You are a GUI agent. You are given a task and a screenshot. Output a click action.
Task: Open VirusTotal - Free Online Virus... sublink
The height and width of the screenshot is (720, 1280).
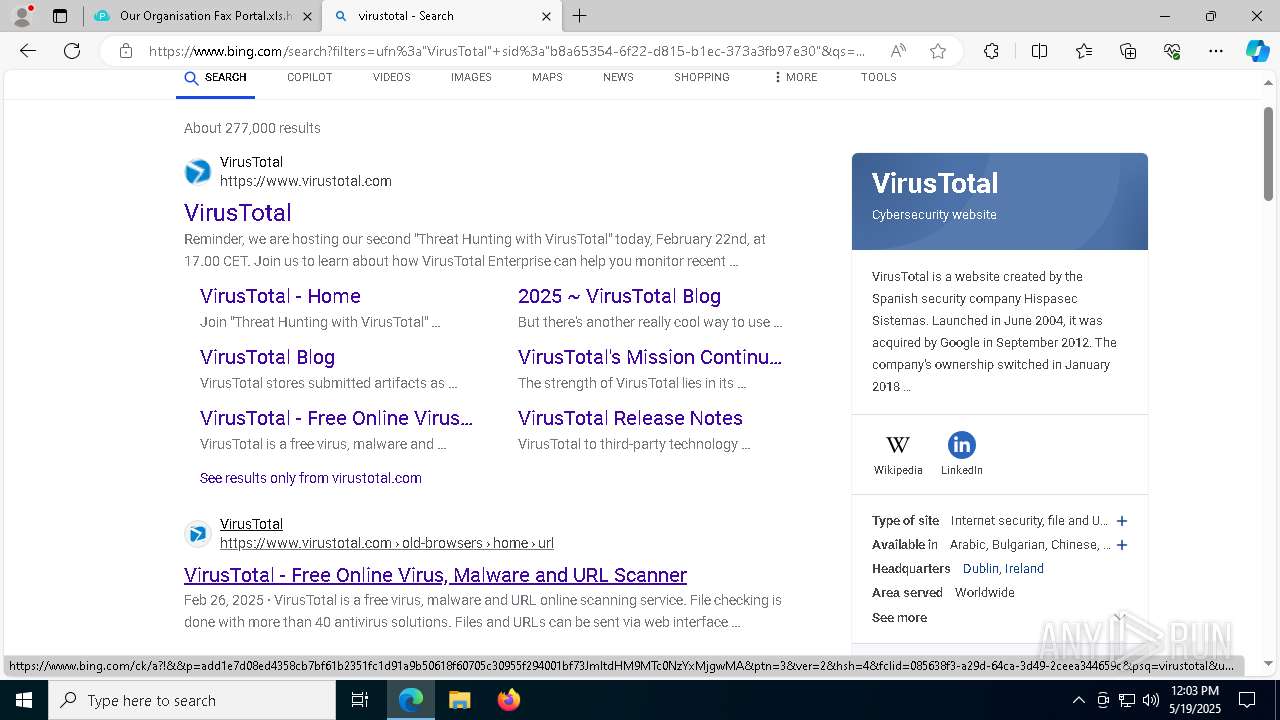tap(336, 418)
